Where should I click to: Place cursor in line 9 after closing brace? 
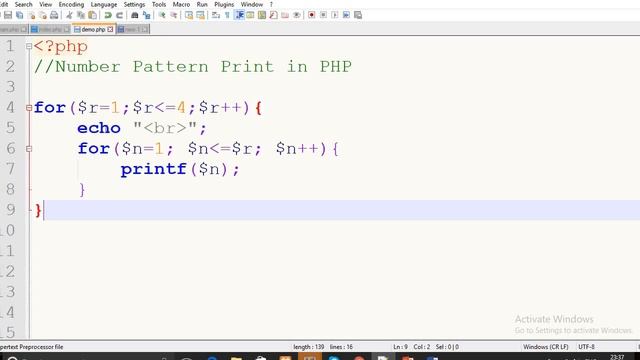[44, 210]
